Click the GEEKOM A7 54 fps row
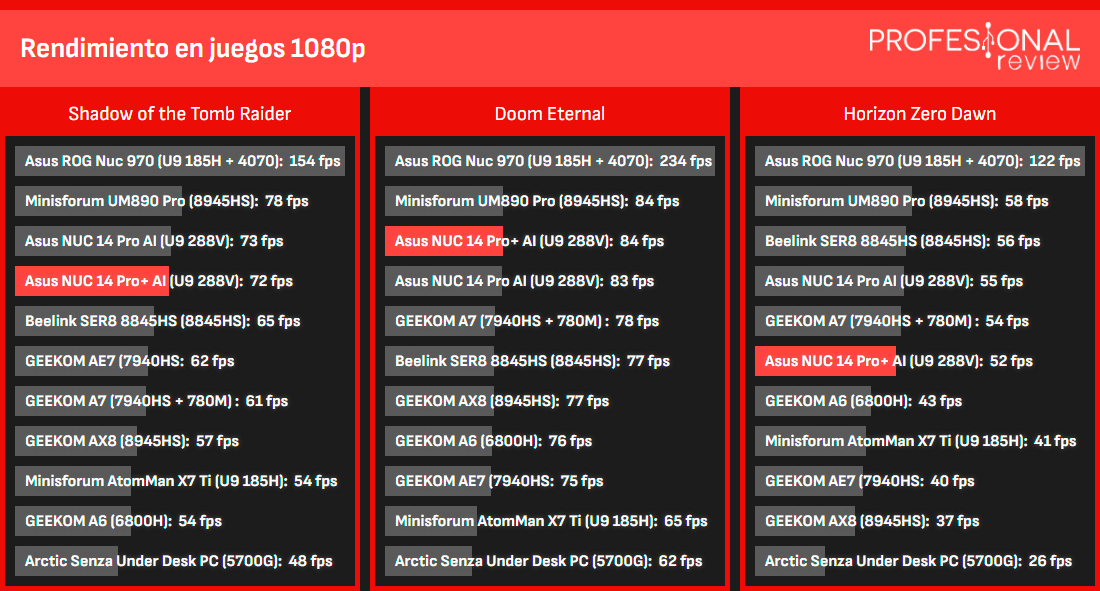The width and height of the screenshot is (1100, 591). [920, 321]
